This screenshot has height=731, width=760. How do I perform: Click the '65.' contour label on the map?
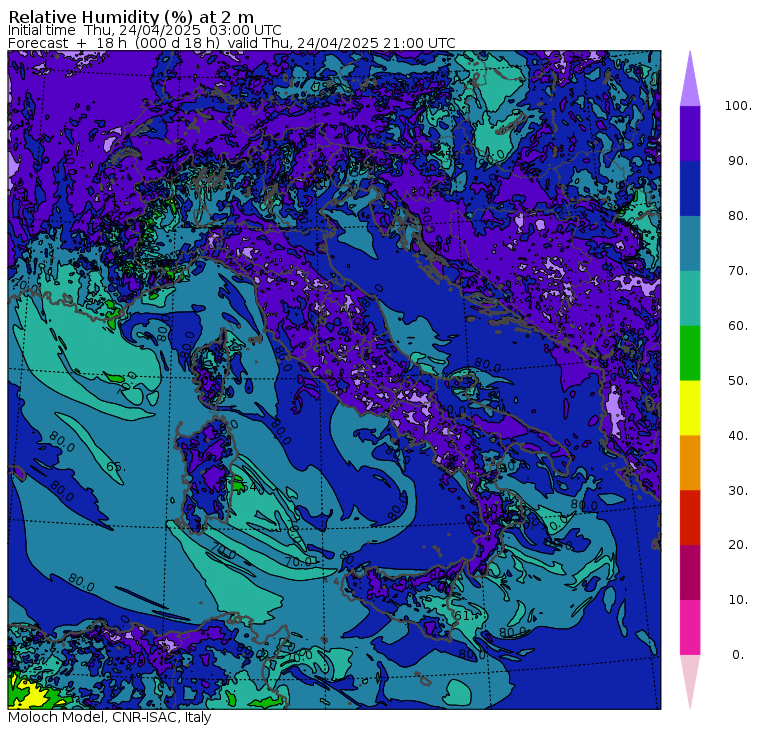(116, 467)
